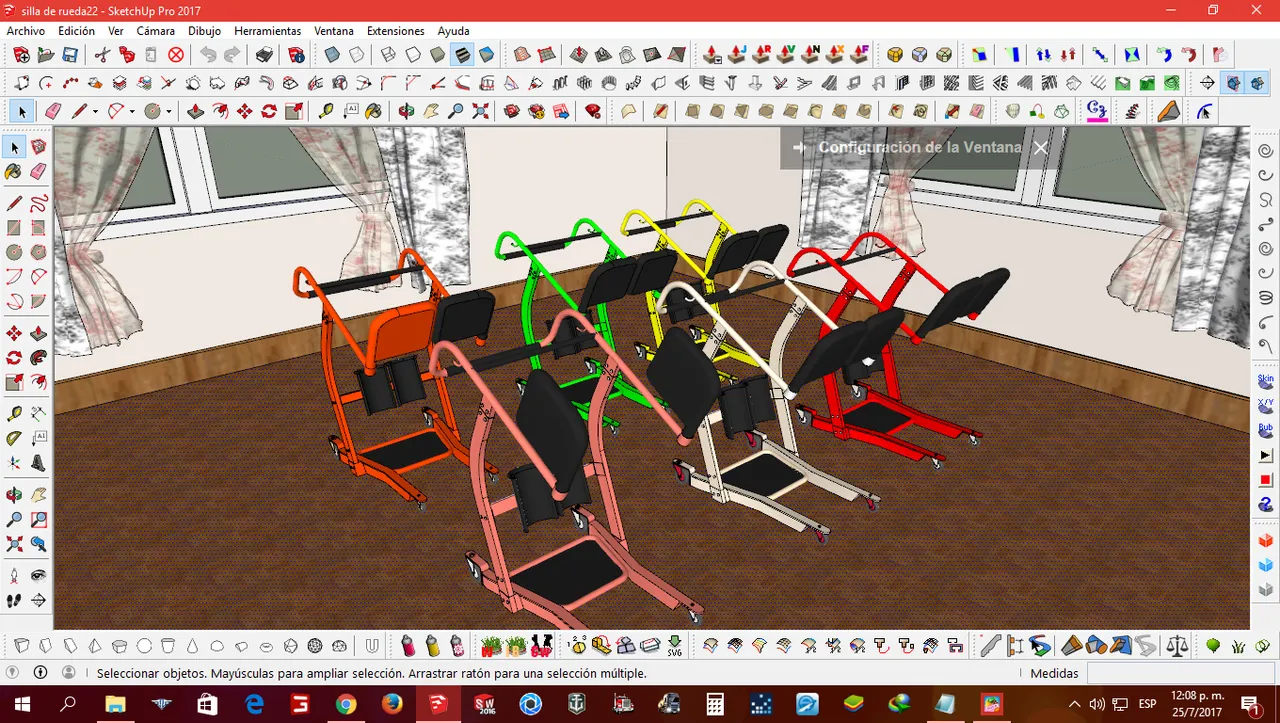Click the blue Bezier curve tool icon
Image resolution: width=1280 pixels, height=723 pixels.
tap(1204, 111)
